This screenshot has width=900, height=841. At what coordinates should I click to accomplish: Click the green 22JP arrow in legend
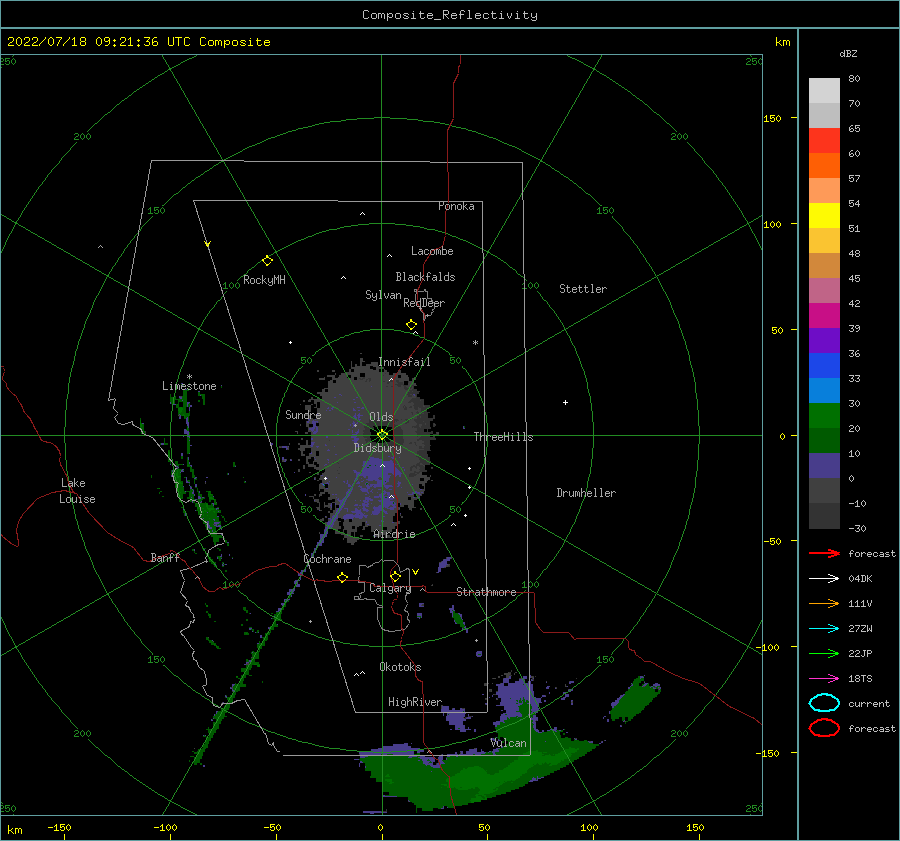point(824,653)
